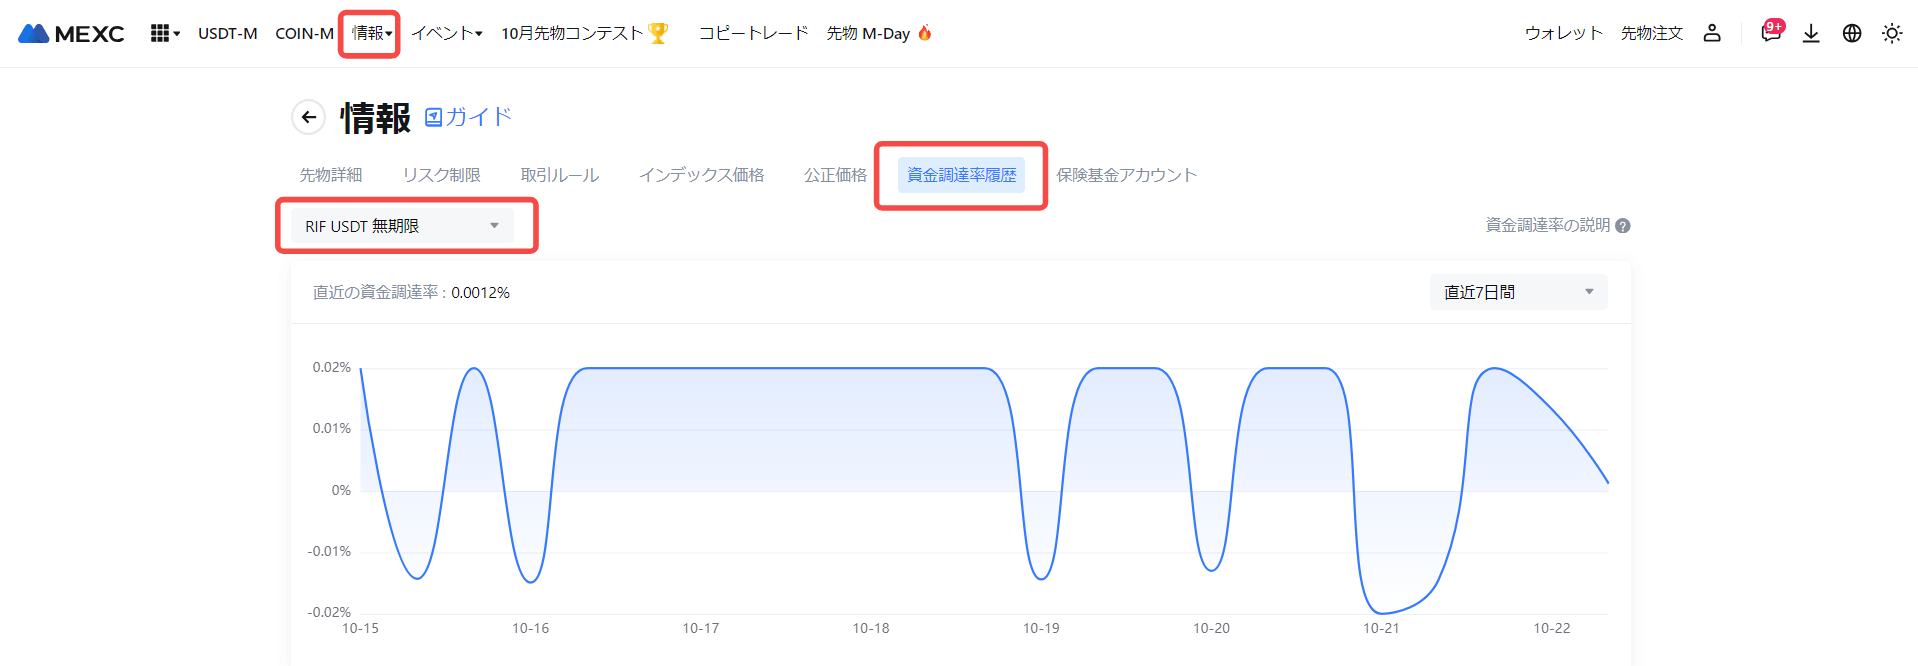Expand the RIF USDT 無期限 contract dropdown
This screenshot has width=1918, height=666.
402,226
